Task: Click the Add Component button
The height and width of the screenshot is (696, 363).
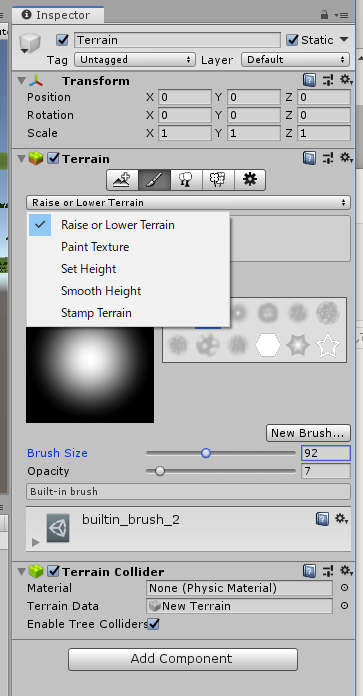Action: (x=183, y=659)
